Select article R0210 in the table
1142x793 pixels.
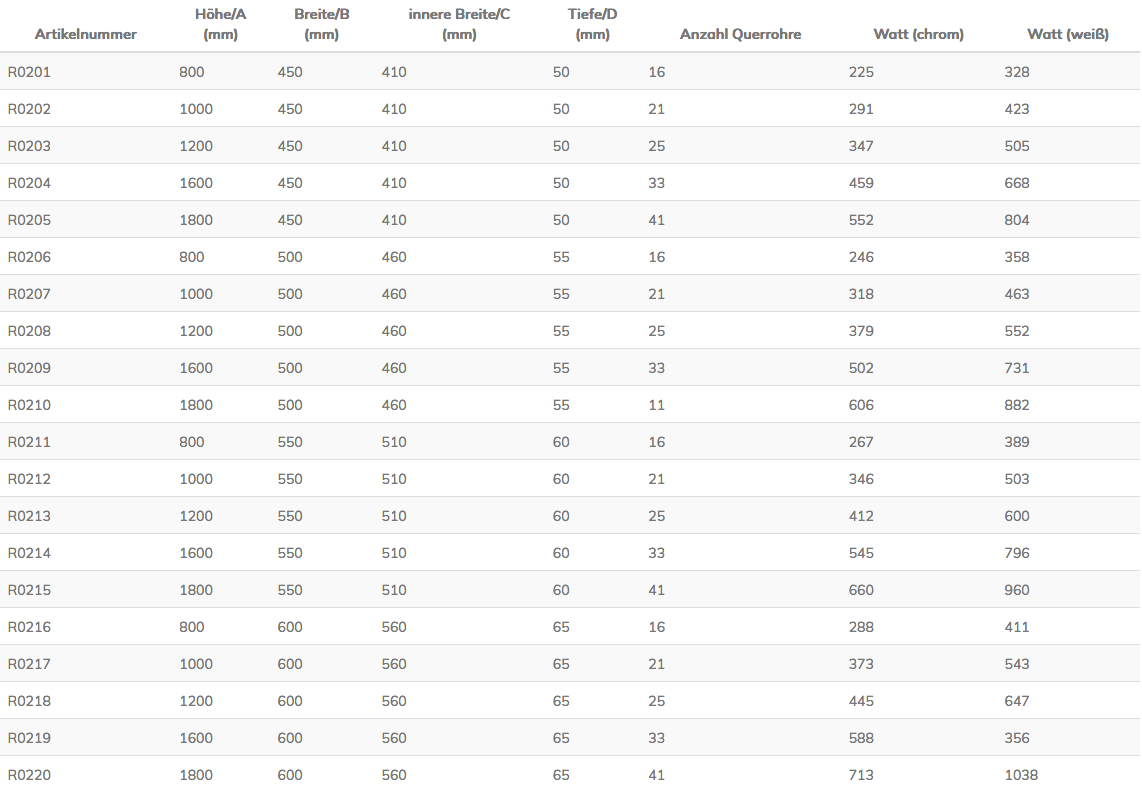(29, 405)
